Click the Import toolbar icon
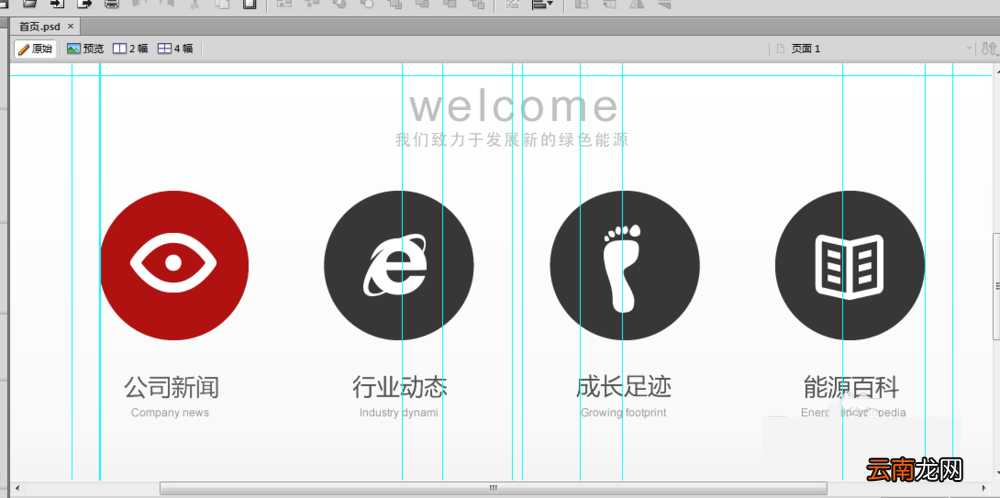The height and width of the screenshot is (498, 1000). 57,3
